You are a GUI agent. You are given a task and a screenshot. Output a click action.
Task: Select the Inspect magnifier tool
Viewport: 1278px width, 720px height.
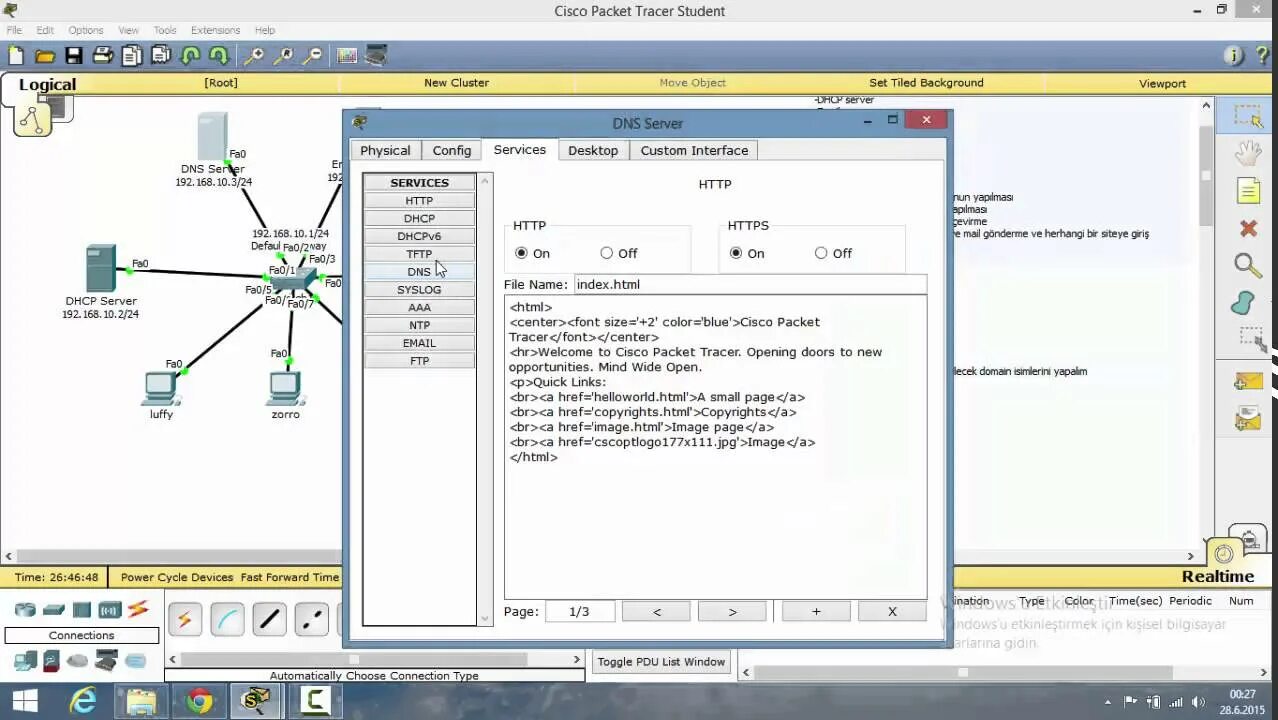(1247, 265)
